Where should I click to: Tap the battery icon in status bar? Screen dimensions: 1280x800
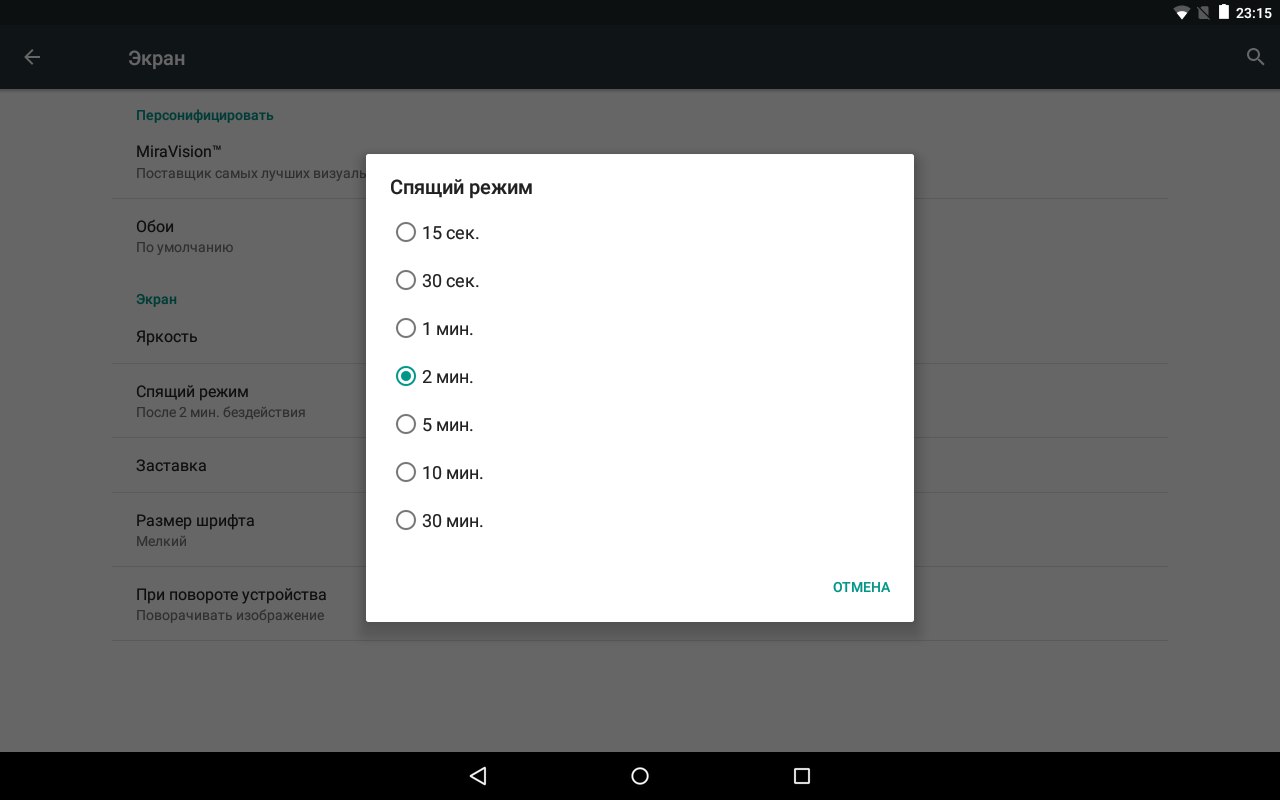(1223, 13)
